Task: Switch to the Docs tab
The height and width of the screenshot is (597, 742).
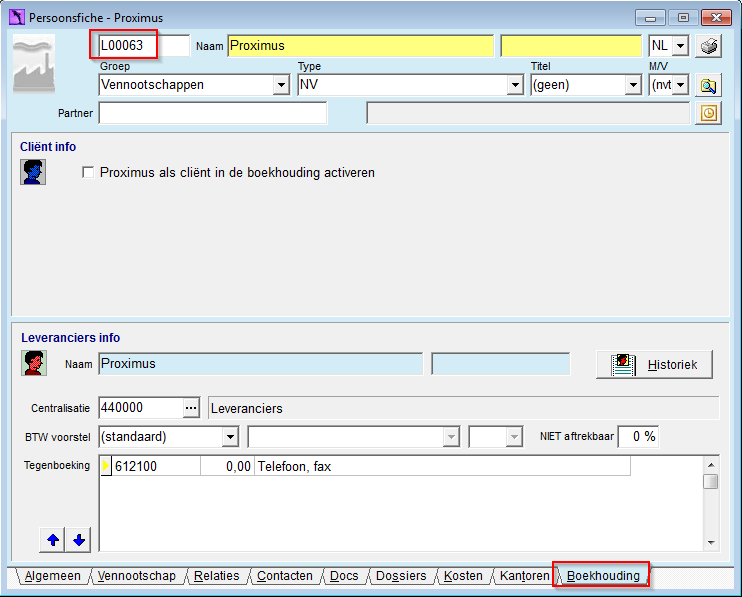Action: point(344,576)
